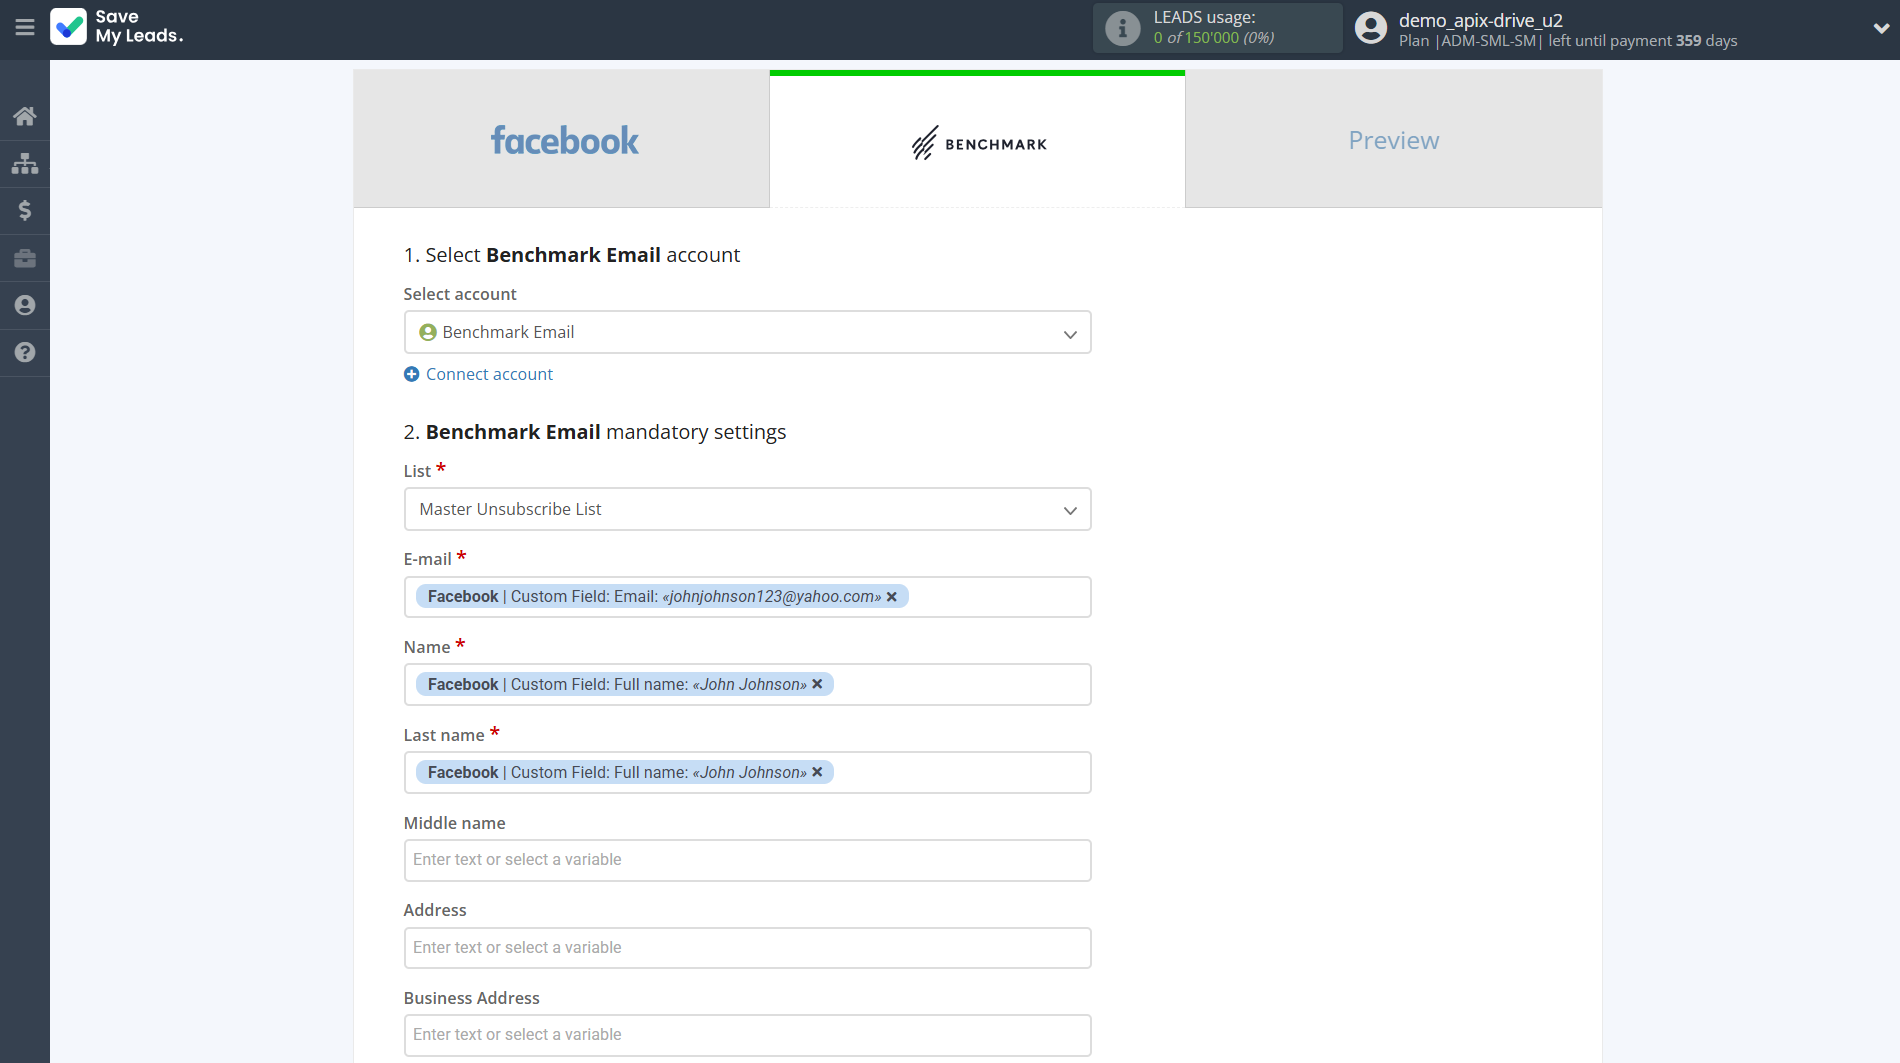The height and width of the screenshot is (1063, 1900).
Task: Switch to the Facebook tab
Action: point(562,140)
